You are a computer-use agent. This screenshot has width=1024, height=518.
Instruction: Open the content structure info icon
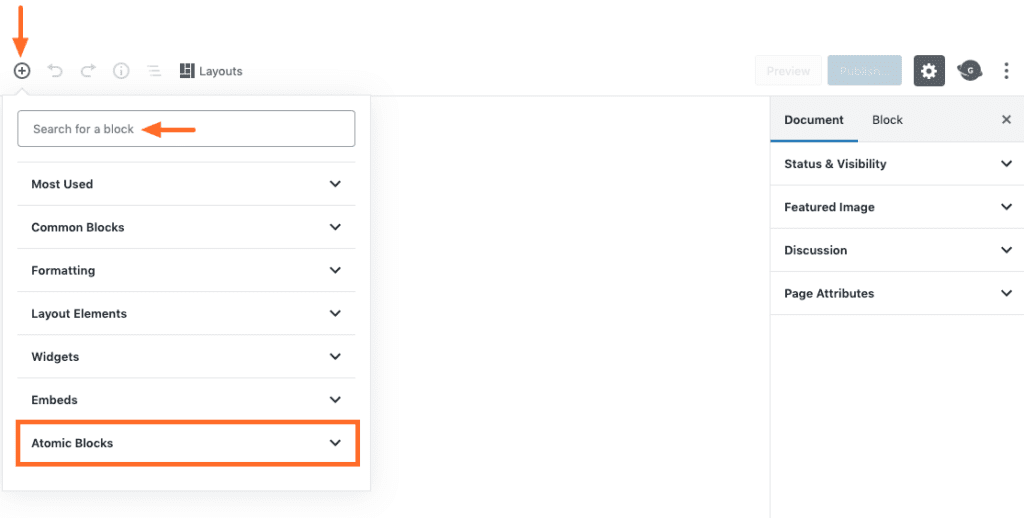coord(121,71)
